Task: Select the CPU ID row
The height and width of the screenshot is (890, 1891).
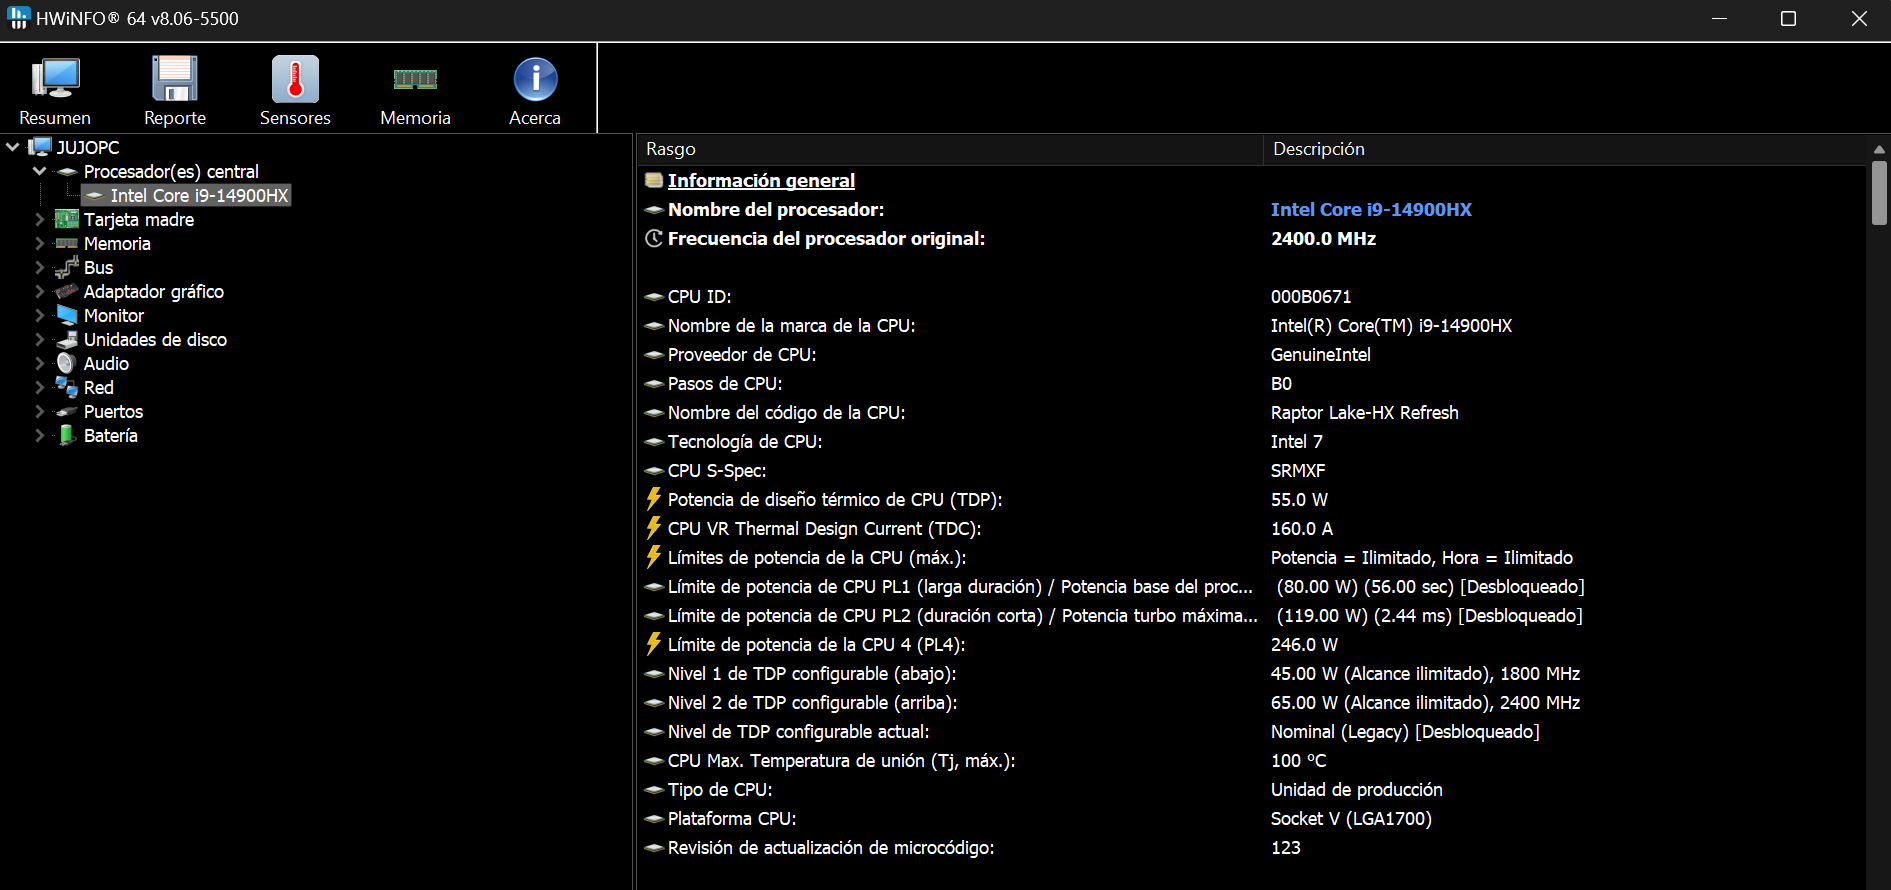Action: (1252, 296)
